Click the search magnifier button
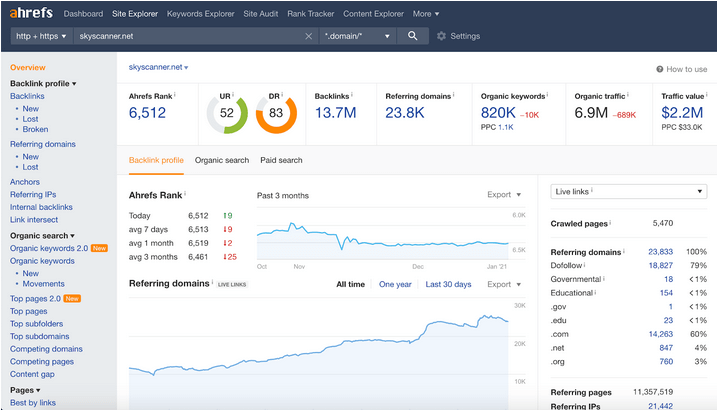This screenshot has height=410, width=718. (x=412, y=36)
